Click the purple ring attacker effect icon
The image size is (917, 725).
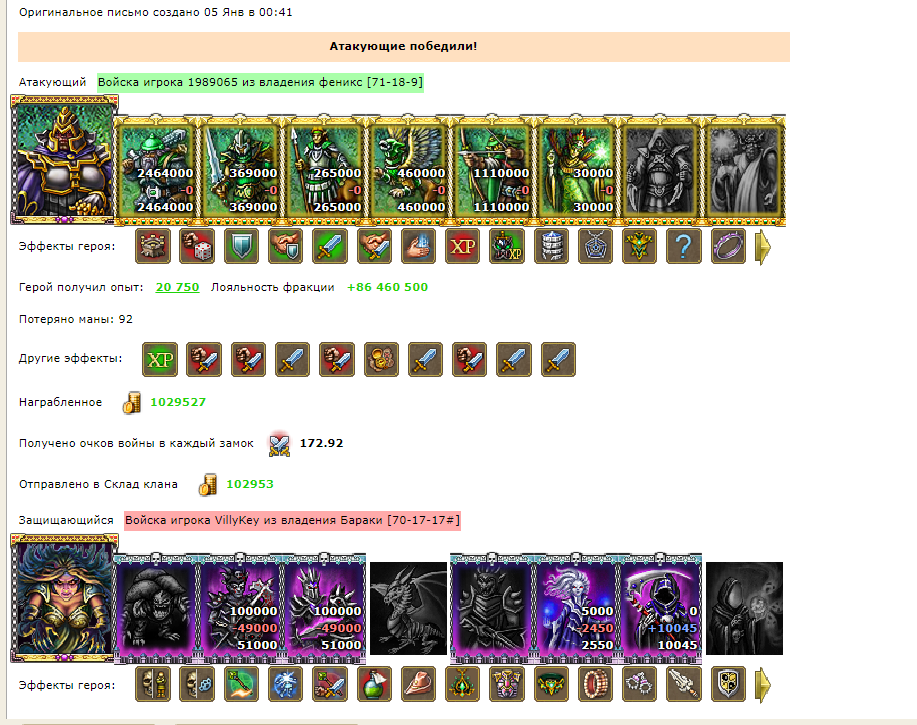click(x=728, y=246)
